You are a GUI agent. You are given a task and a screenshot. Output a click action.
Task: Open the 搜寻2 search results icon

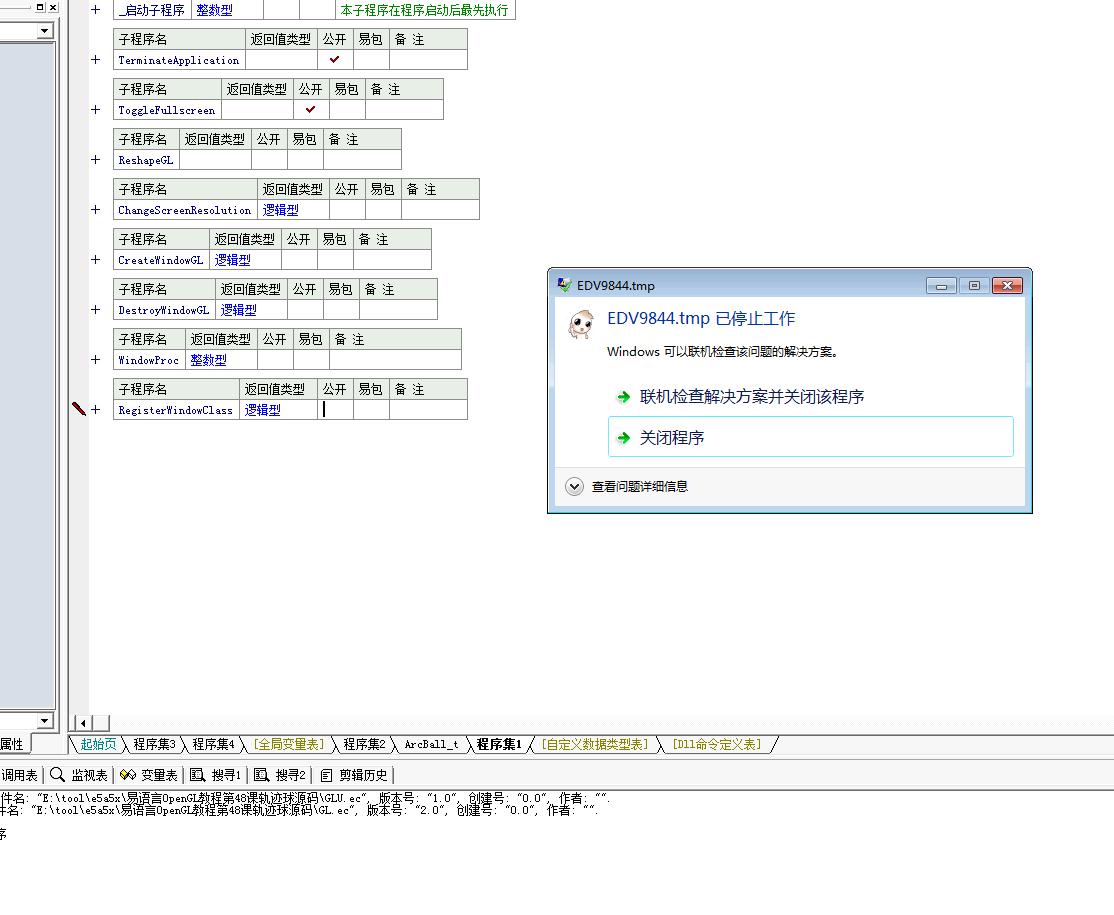pyautogui.click(x=262, y=775)
